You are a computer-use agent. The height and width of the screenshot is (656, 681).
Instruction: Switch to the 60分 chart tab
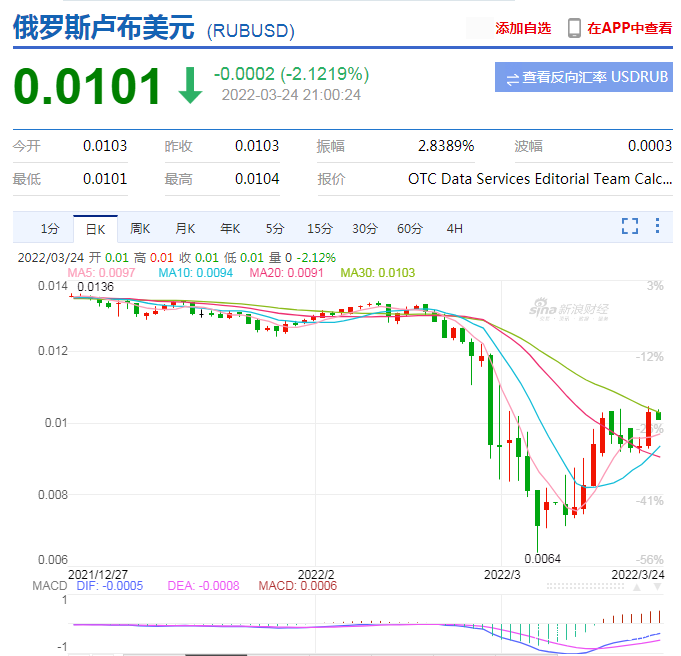pos(410,229)
